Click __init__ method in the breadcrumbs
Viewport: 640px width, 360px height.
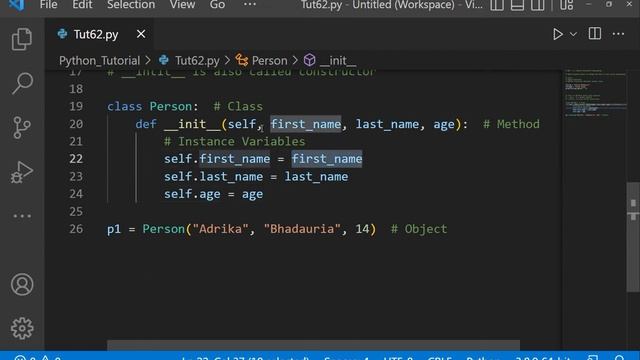[338, 61]
